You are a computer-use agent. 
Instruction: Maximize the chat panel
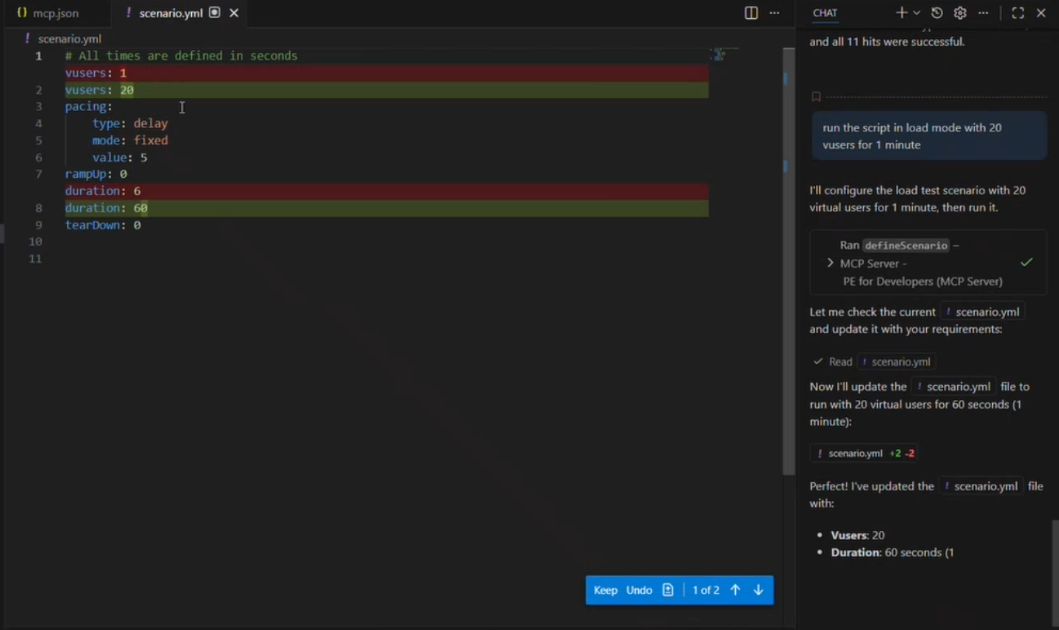click(1017, 13)
